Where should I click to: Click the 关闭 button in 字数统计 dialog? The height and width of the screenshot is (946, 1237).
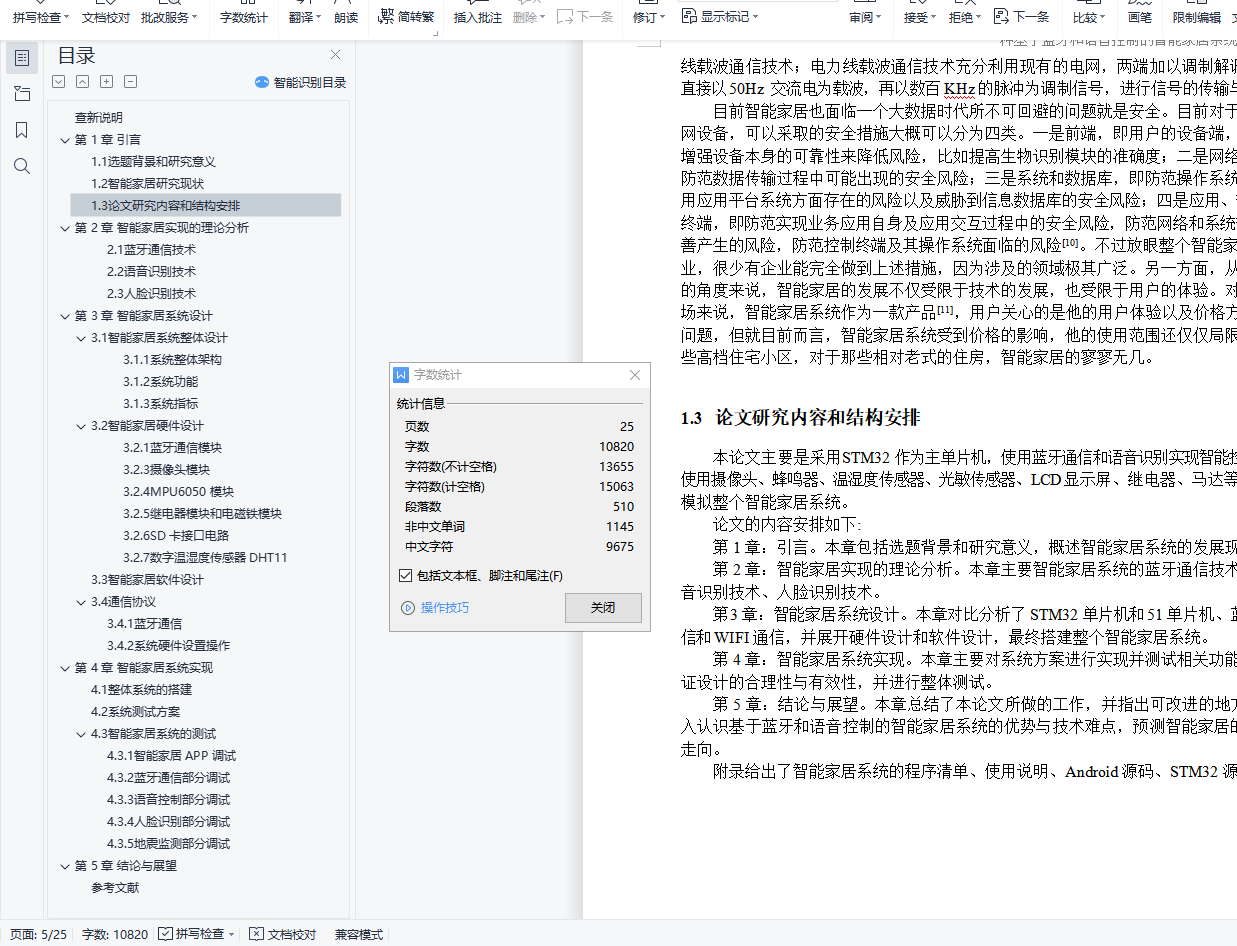[x=603, y=608]
